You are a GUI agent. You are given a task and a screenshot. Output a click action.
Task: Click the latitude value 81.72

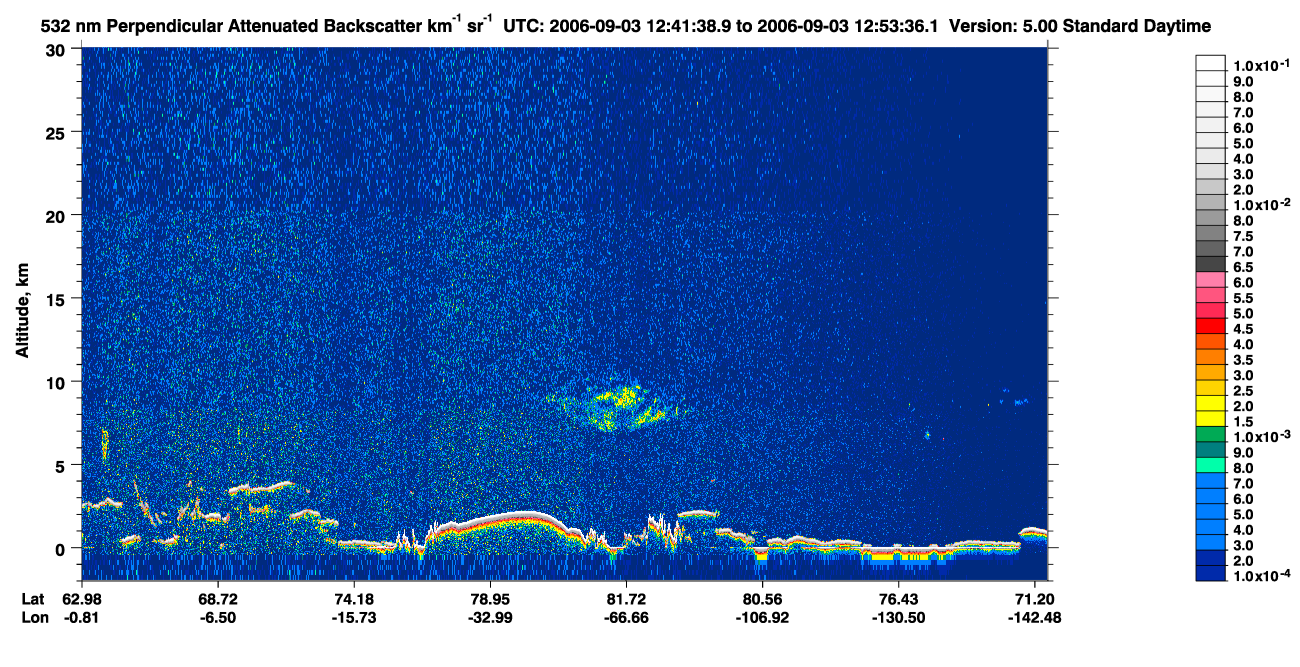tap(626, 599)
